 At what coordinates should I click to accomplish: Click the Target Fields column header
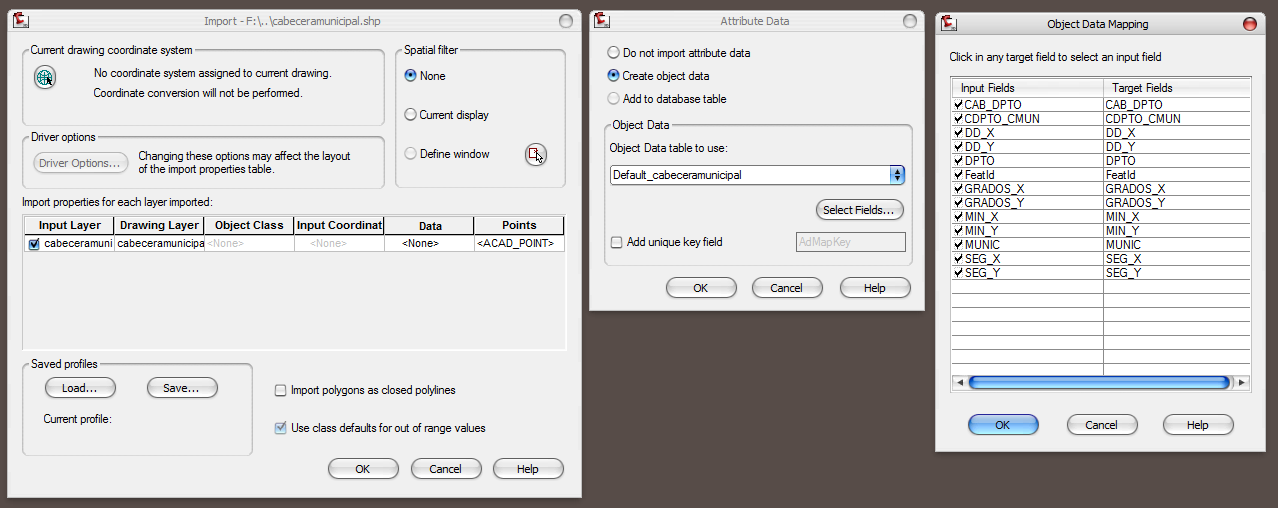(x=1177, y=88)
